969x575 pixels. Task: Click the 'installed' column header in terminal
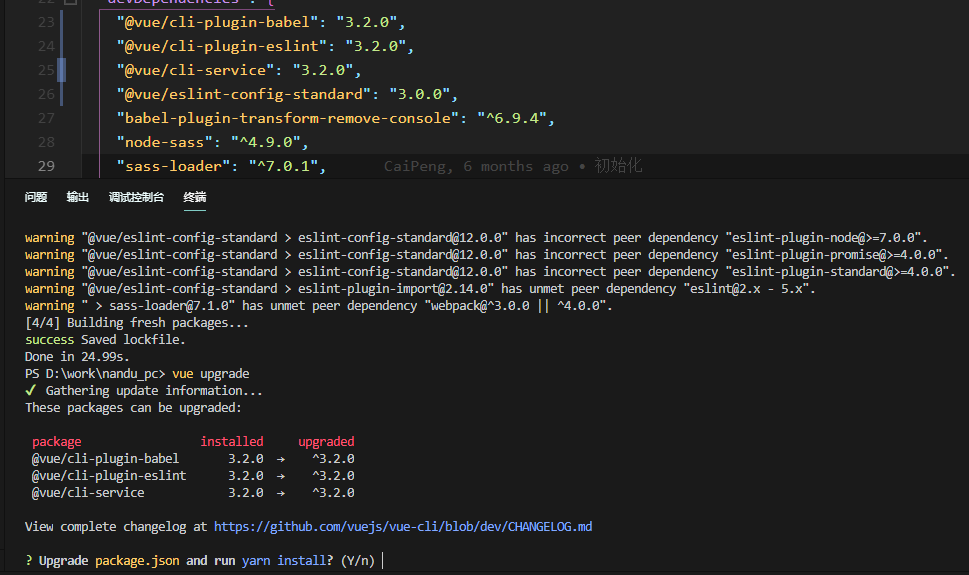pyautogui.click(x=232, y=441)
